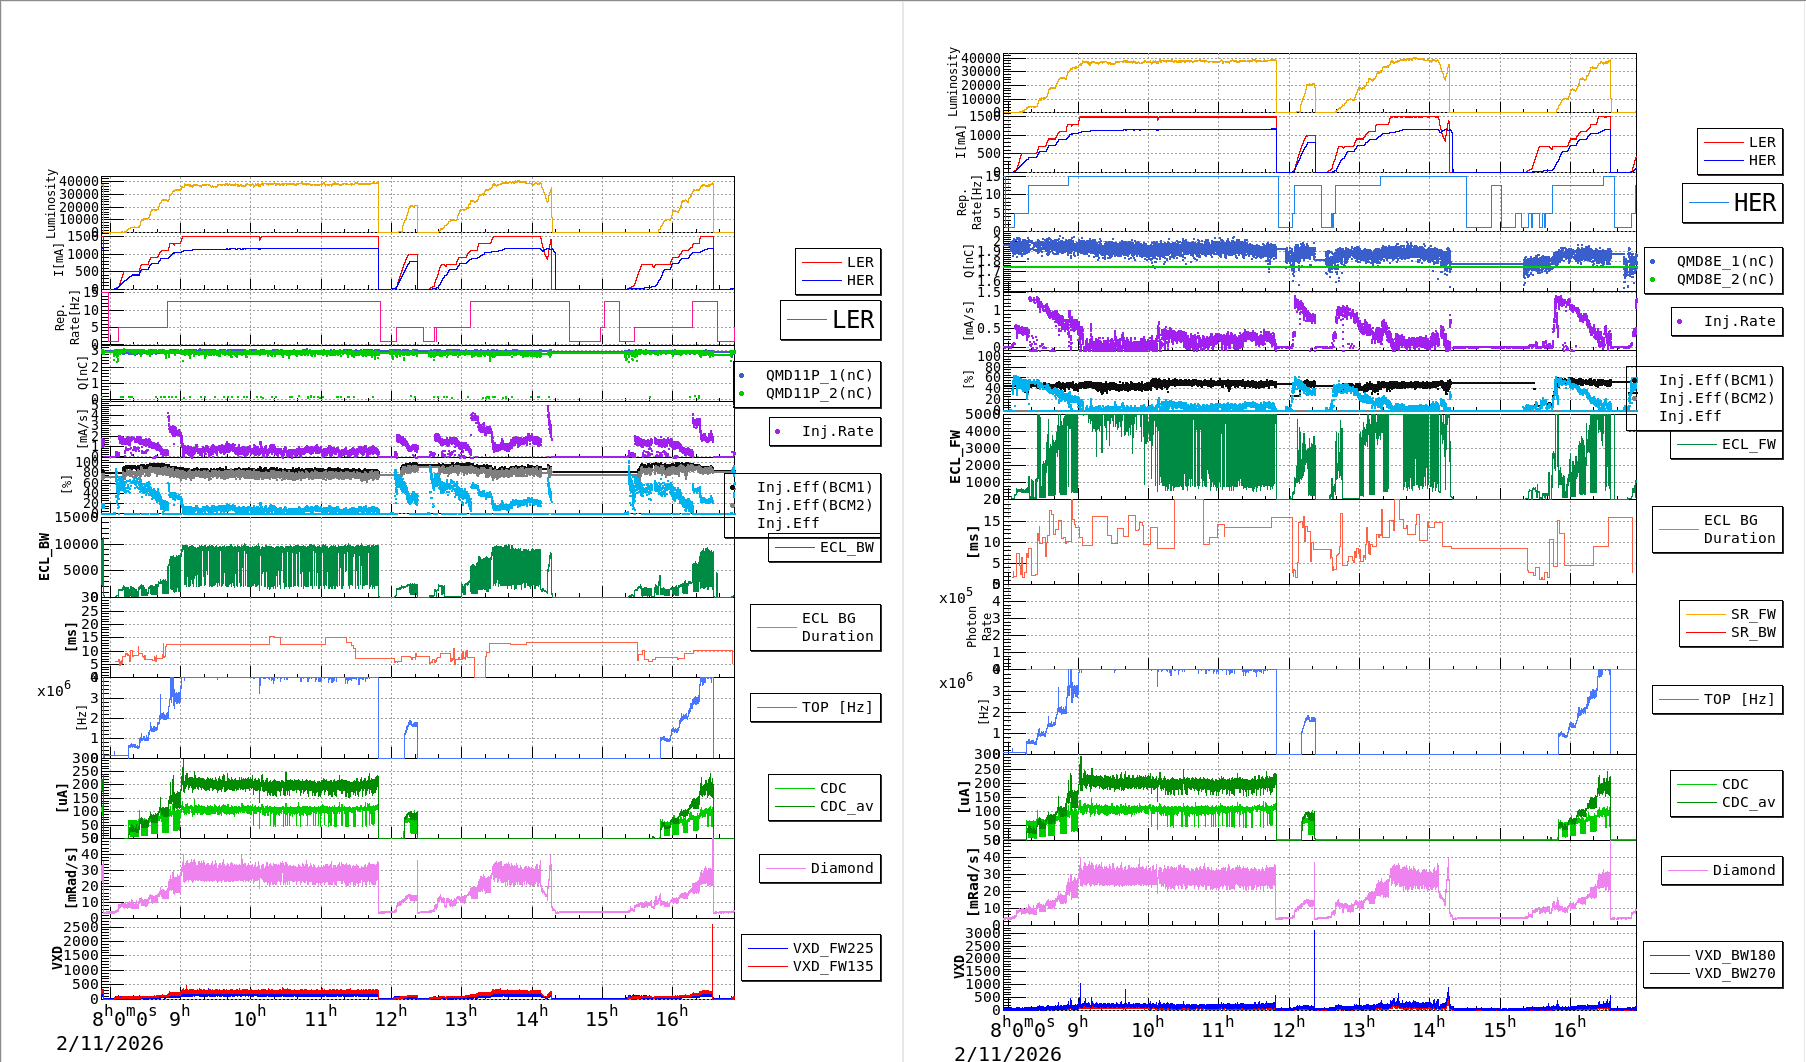
Task: Click the 12h tick on left time axis
Action: (x=390, y=1017)
